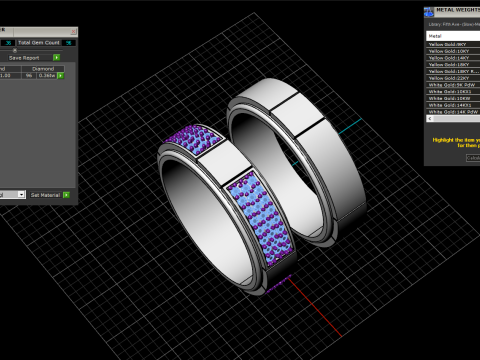Select Yellow Gold 10KY in metal list
This screenshot has width=480, height=360.
click(453, 51)
